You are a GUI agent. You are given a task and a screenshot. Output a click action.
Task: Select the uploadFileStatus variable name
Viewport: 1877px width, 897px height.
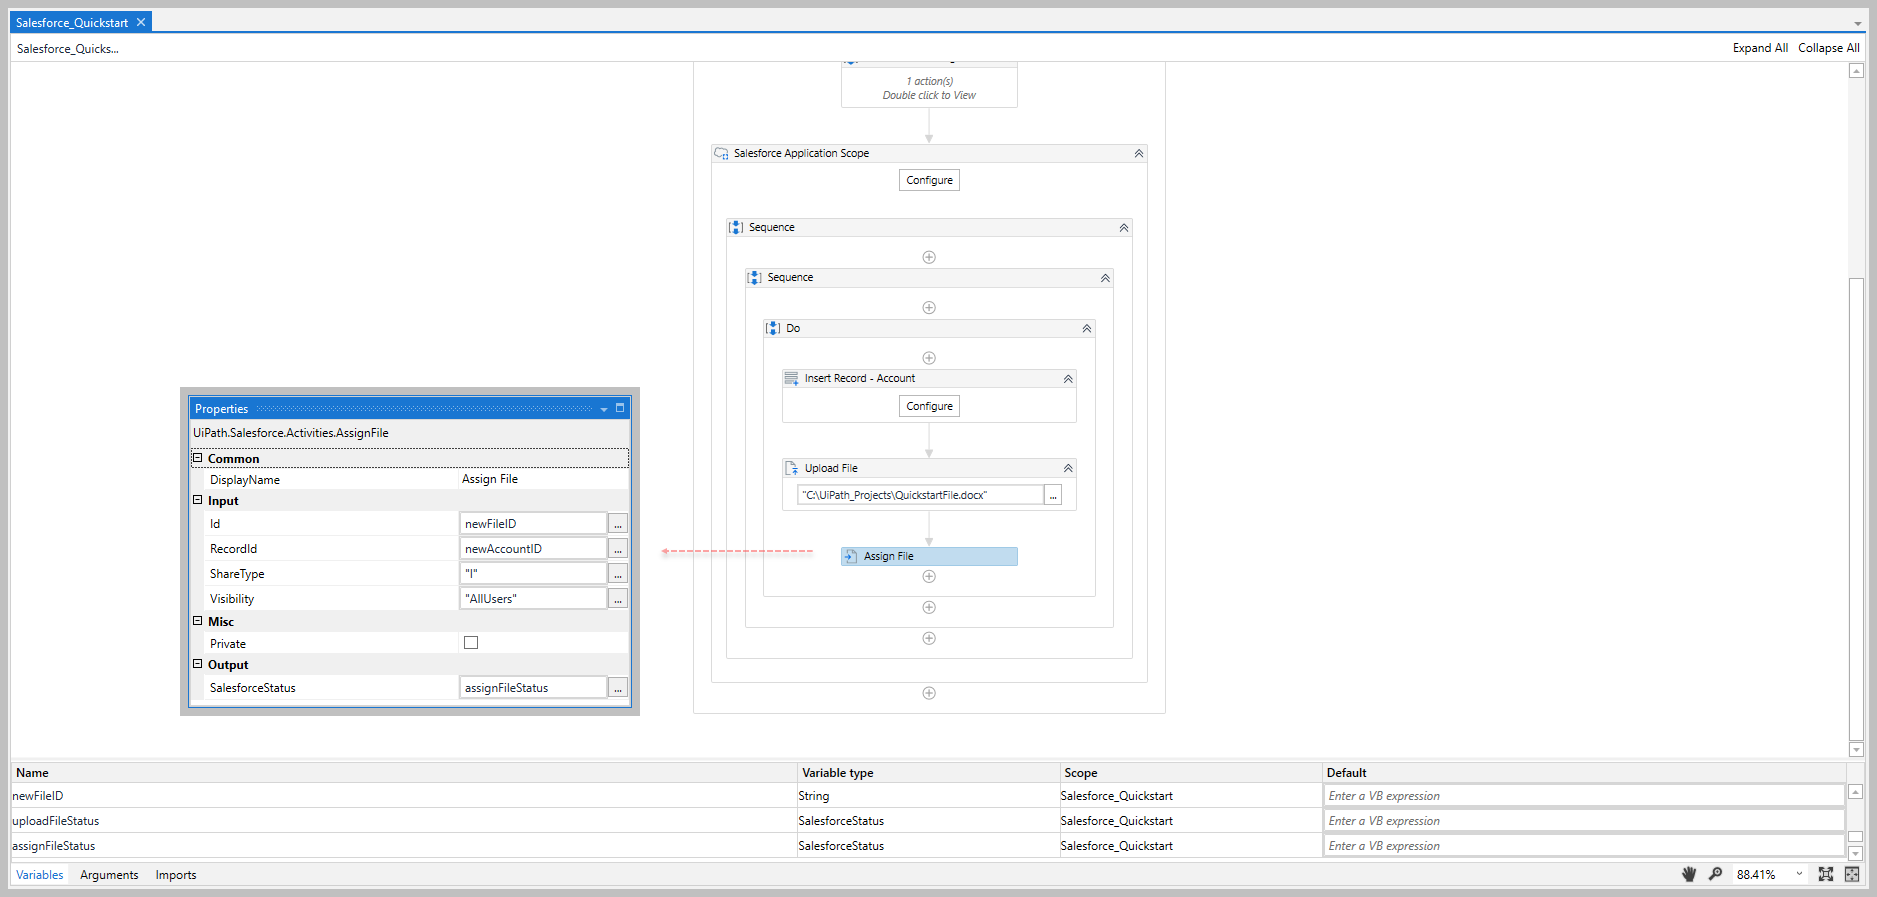[56, 821]
